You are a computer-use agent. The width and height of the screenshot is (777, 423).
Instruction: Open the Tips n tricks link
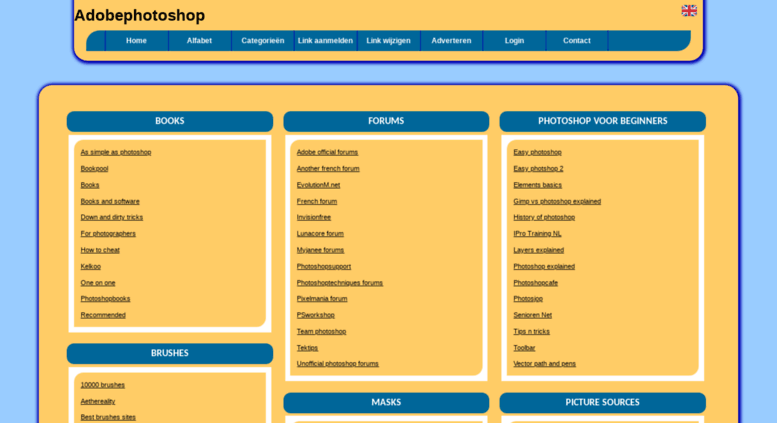[x=531, y=331]
